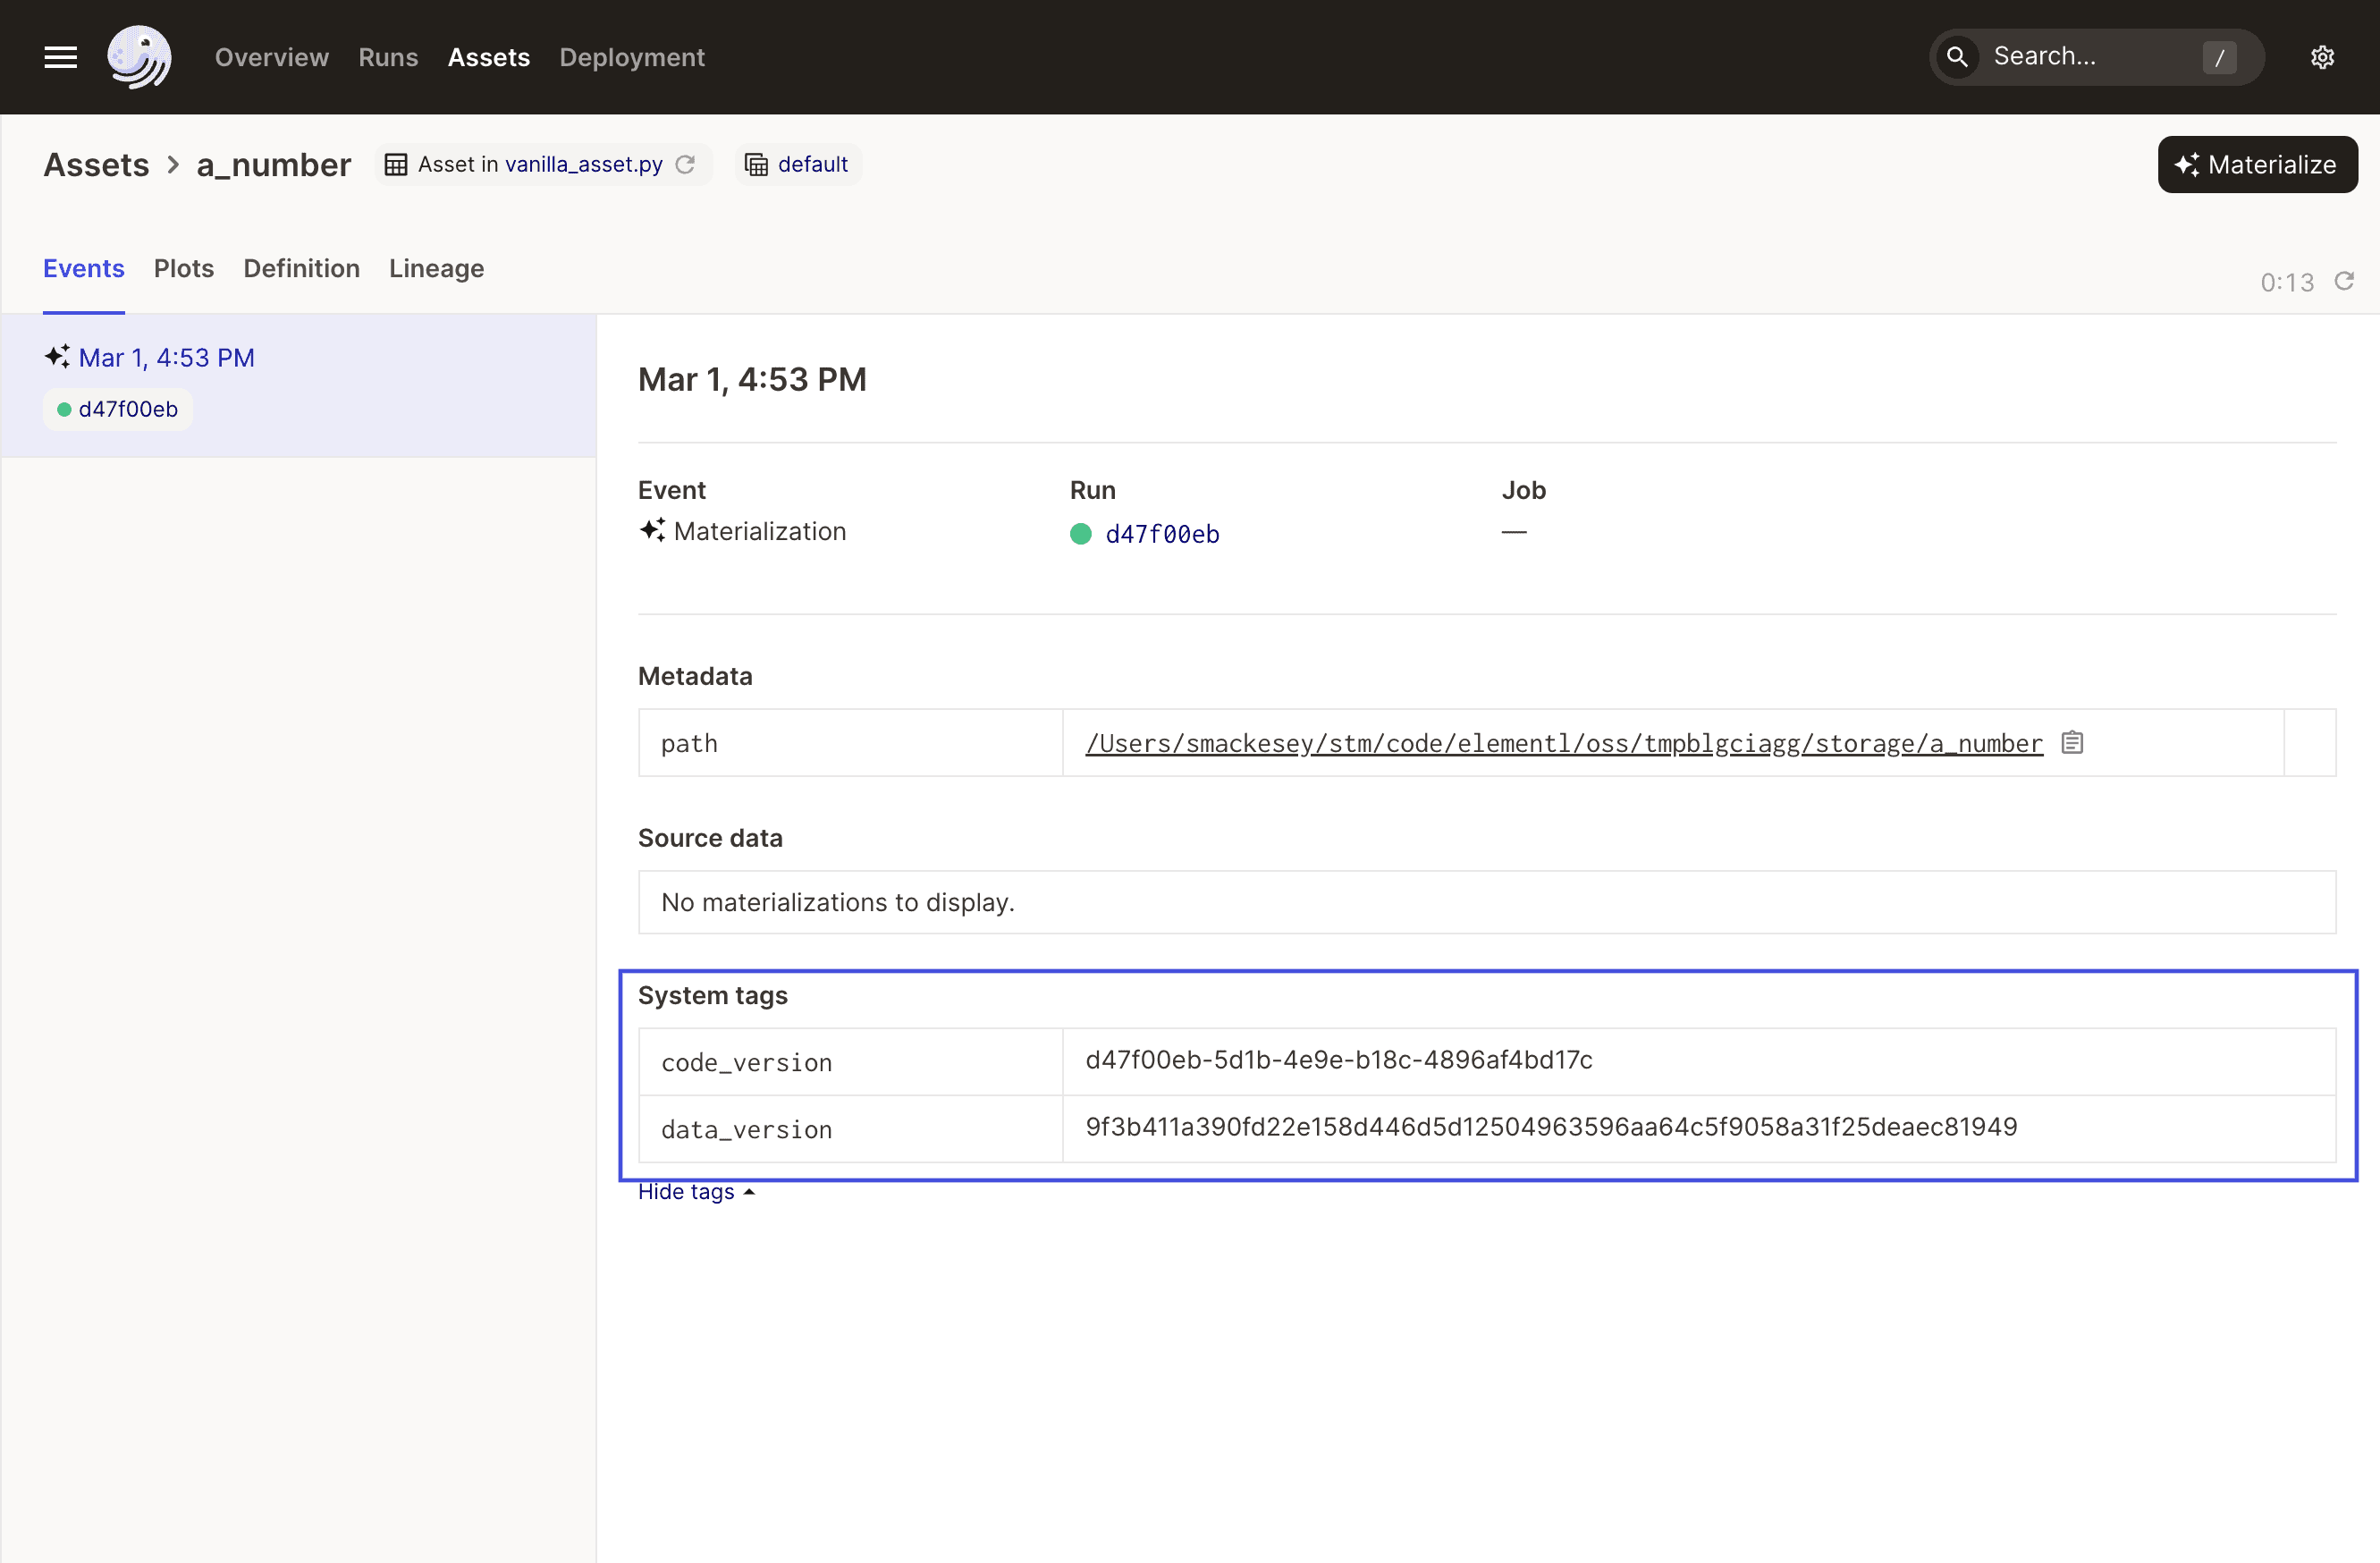Click the Dagster logo
The height and width of the screenshot is (1563, 2380).
(139, 57)
